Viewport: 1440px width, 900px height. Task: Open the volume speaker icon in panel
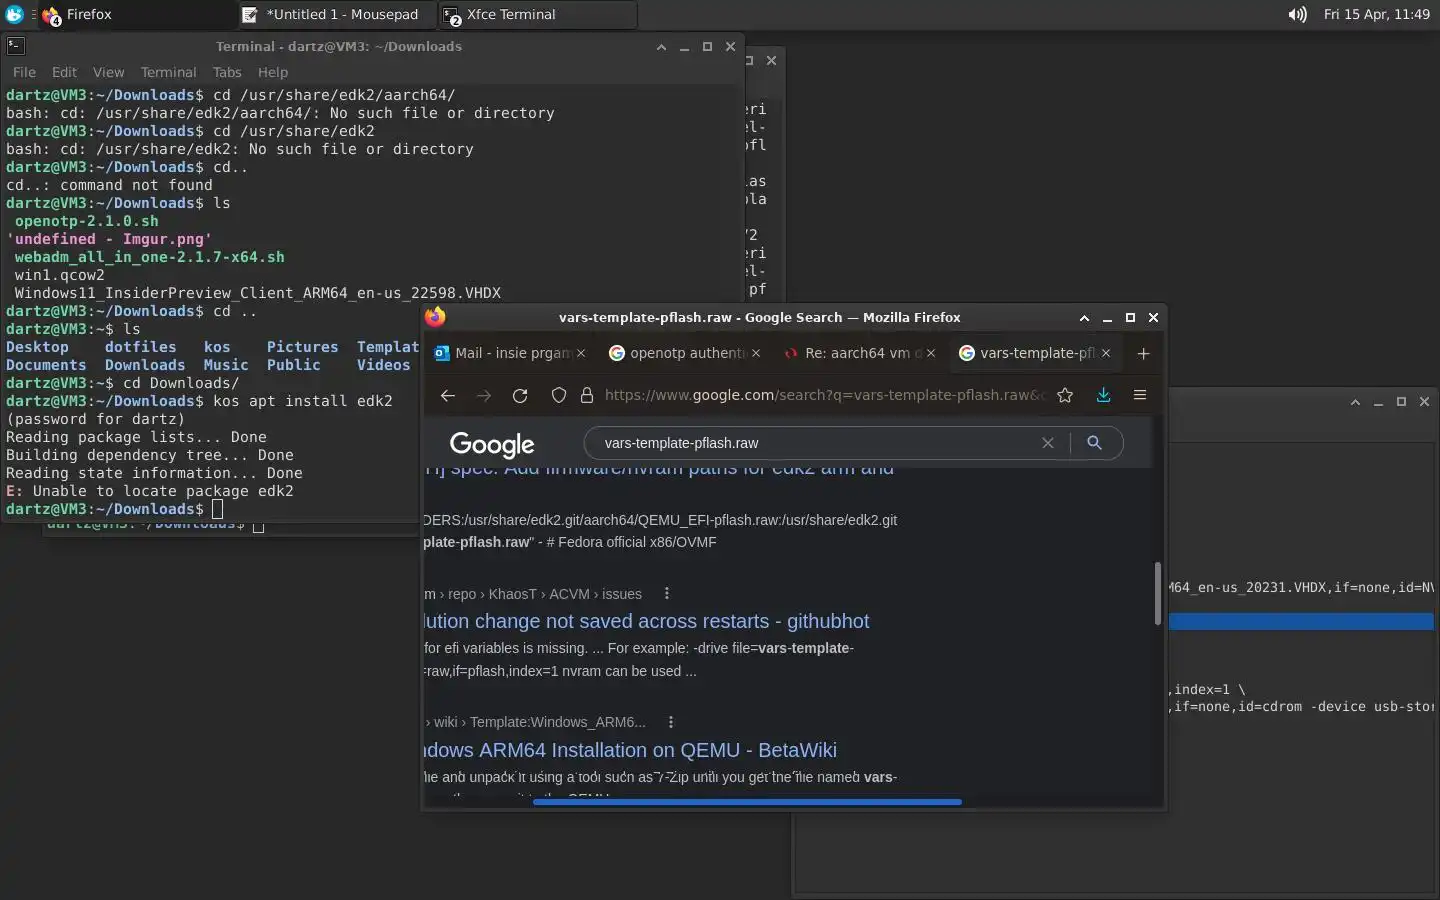(x=1297, y=14)
